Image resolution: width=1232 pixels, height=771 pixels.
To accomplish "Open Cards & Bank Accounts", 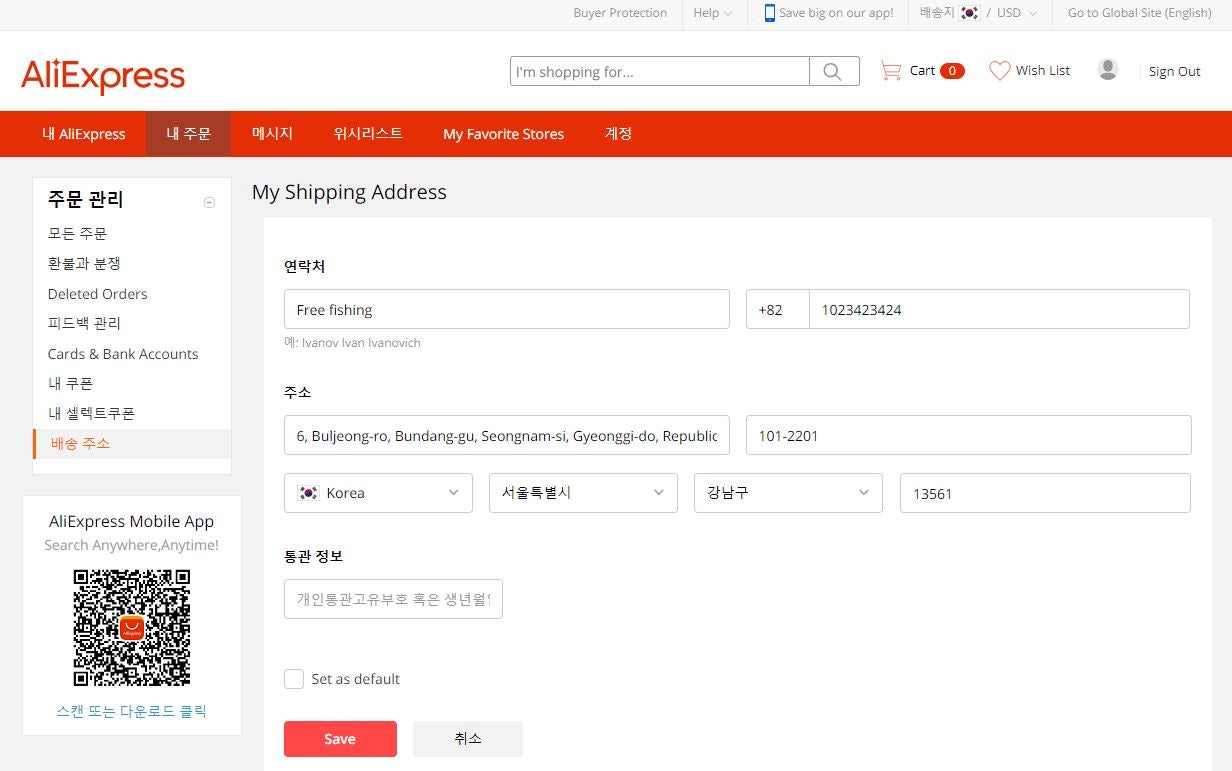I will point(123,354).
